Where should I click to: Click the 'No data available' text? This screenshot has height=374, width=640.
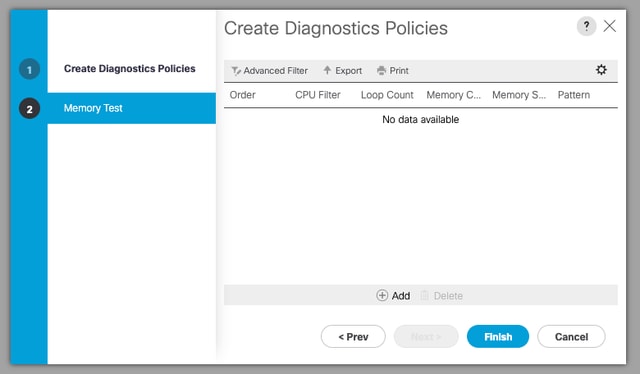pyautogui.click(x=420, y=119)
